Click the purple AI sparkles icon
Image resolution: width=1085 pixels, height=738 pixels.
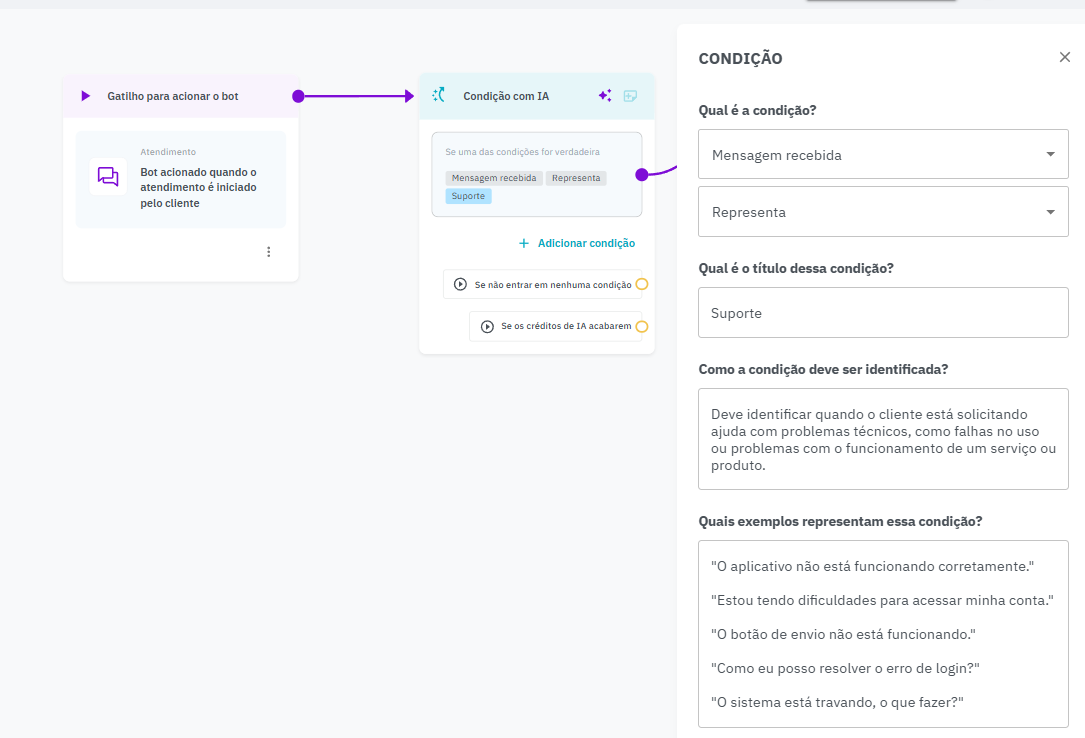tap(605, 96)
